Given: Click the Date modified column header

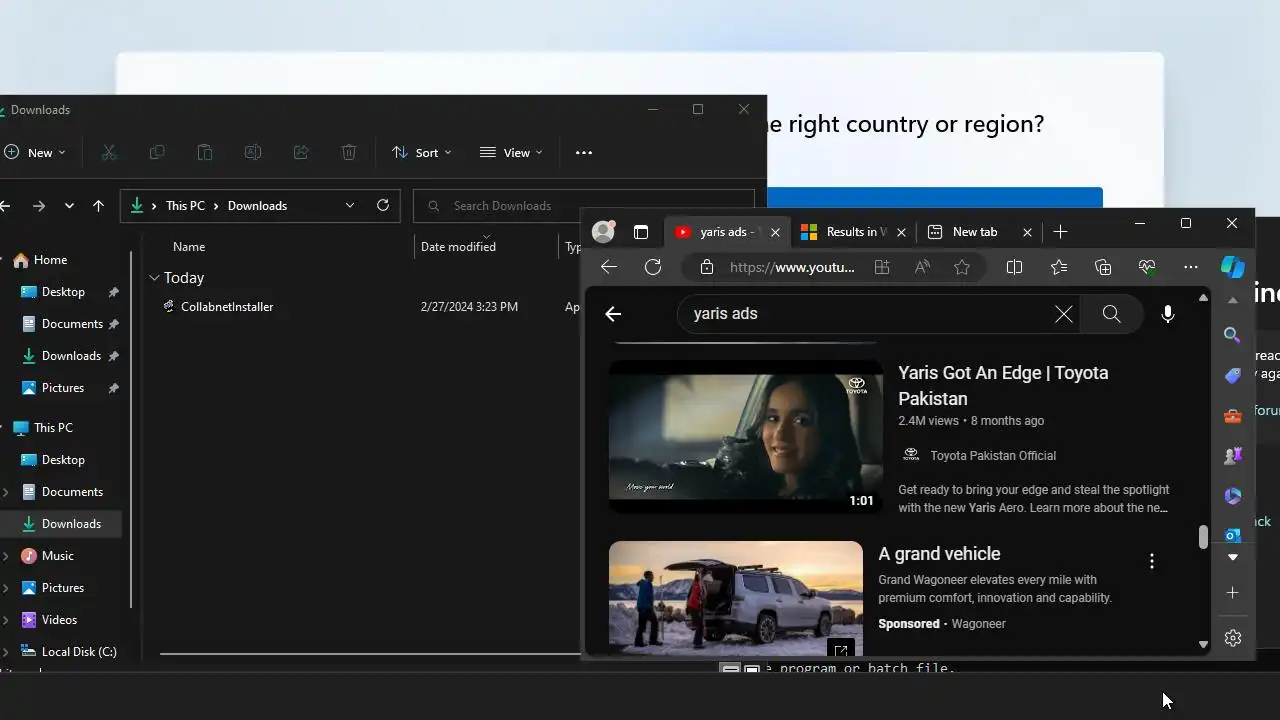Looking at the screenshot, I should pos(458,246).
